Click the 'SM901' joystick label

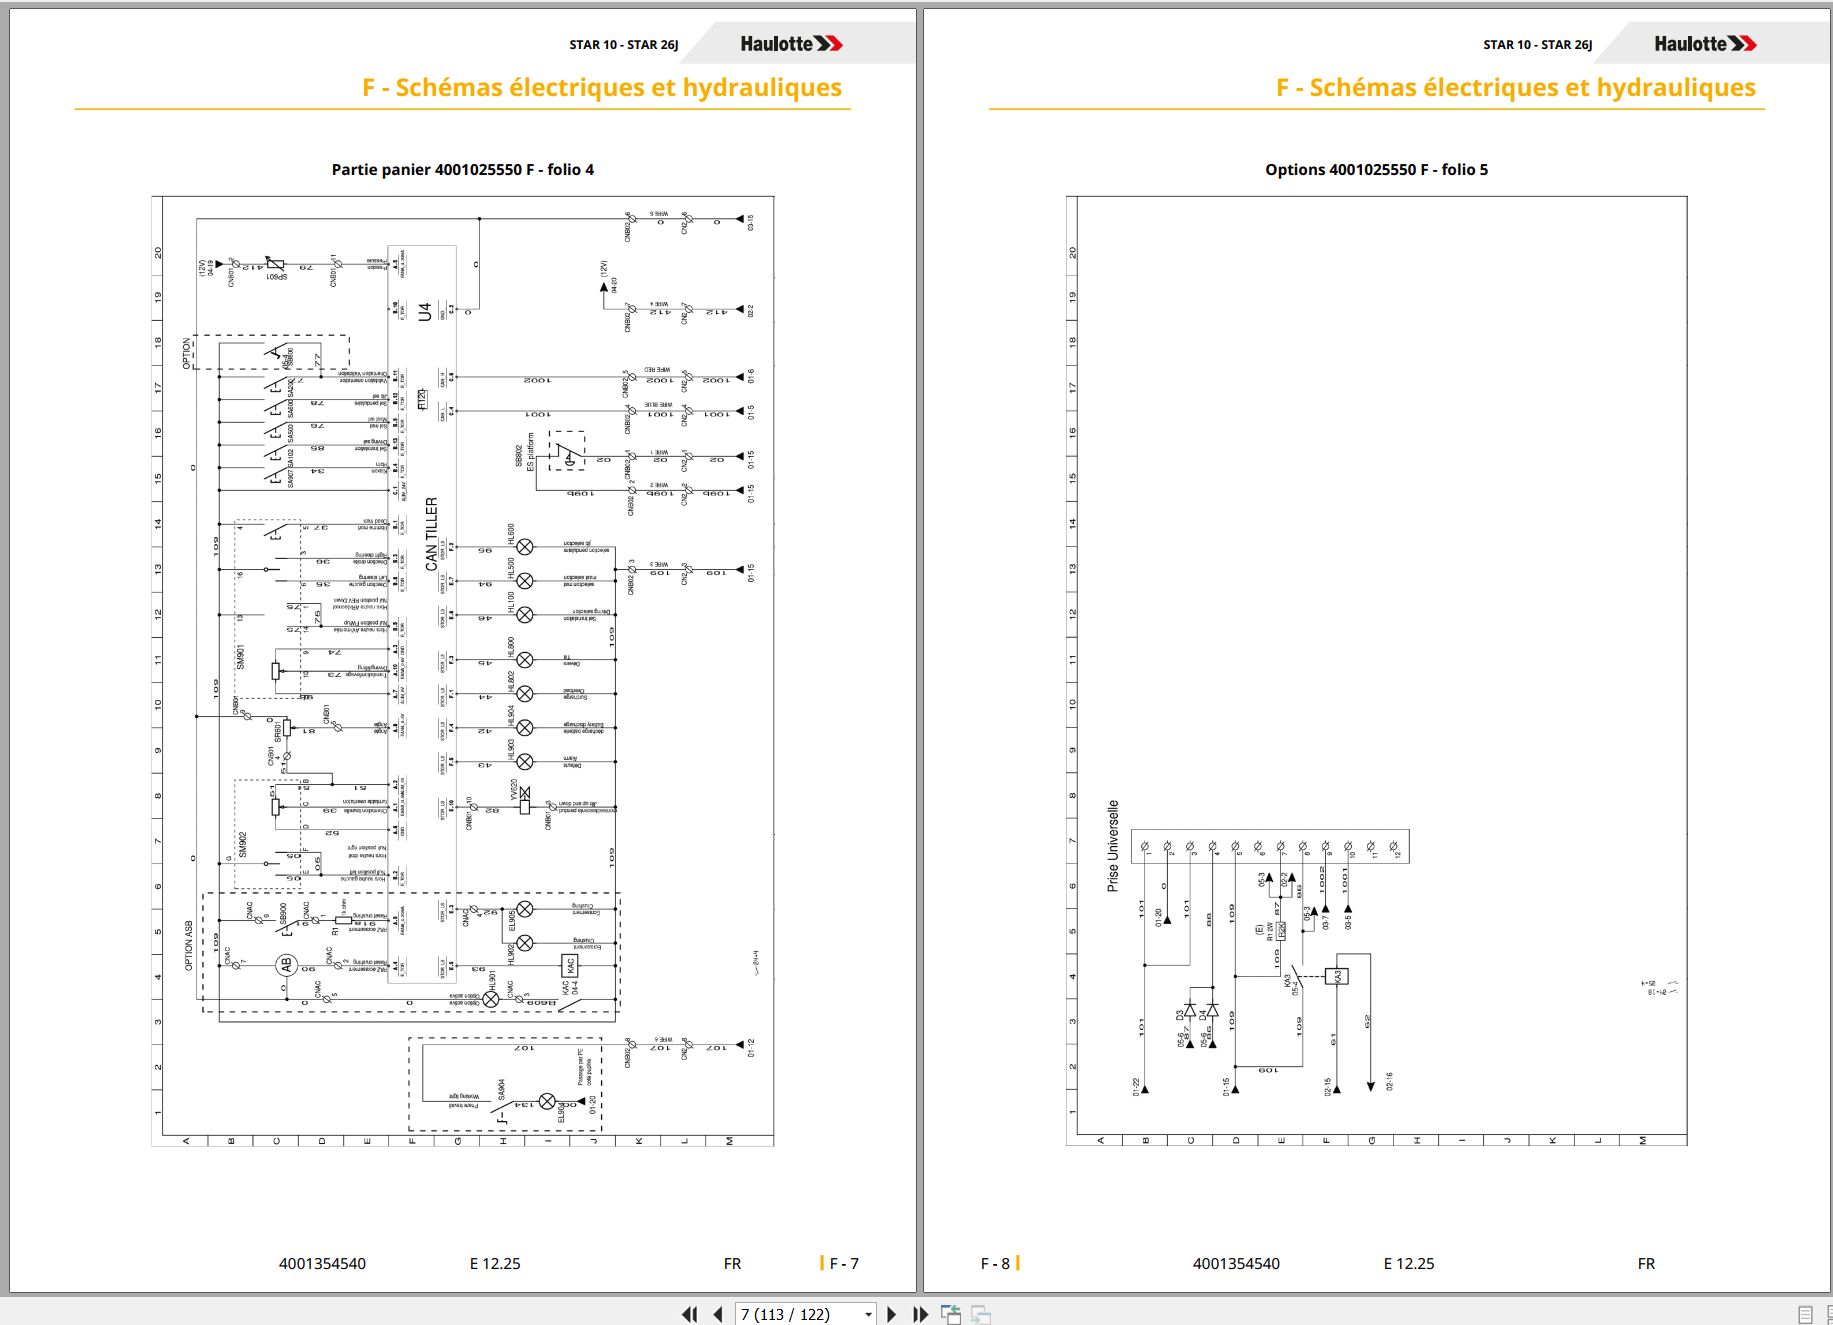click(241, 657)
